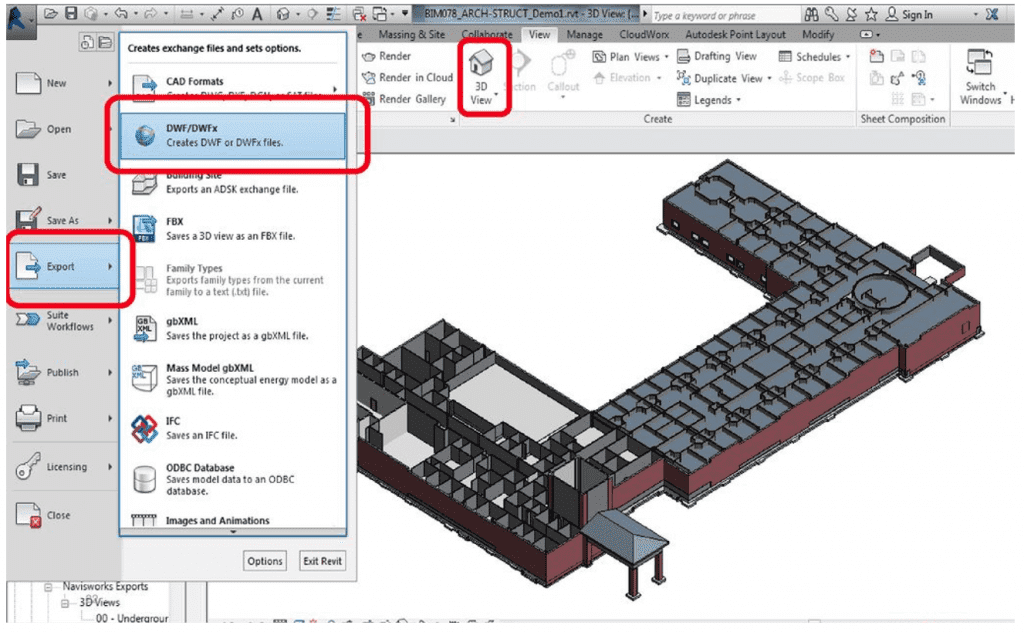The image size is (1024, 632).
Task: Select the CloudWorx ribbon tab
Action: [644, 35]
